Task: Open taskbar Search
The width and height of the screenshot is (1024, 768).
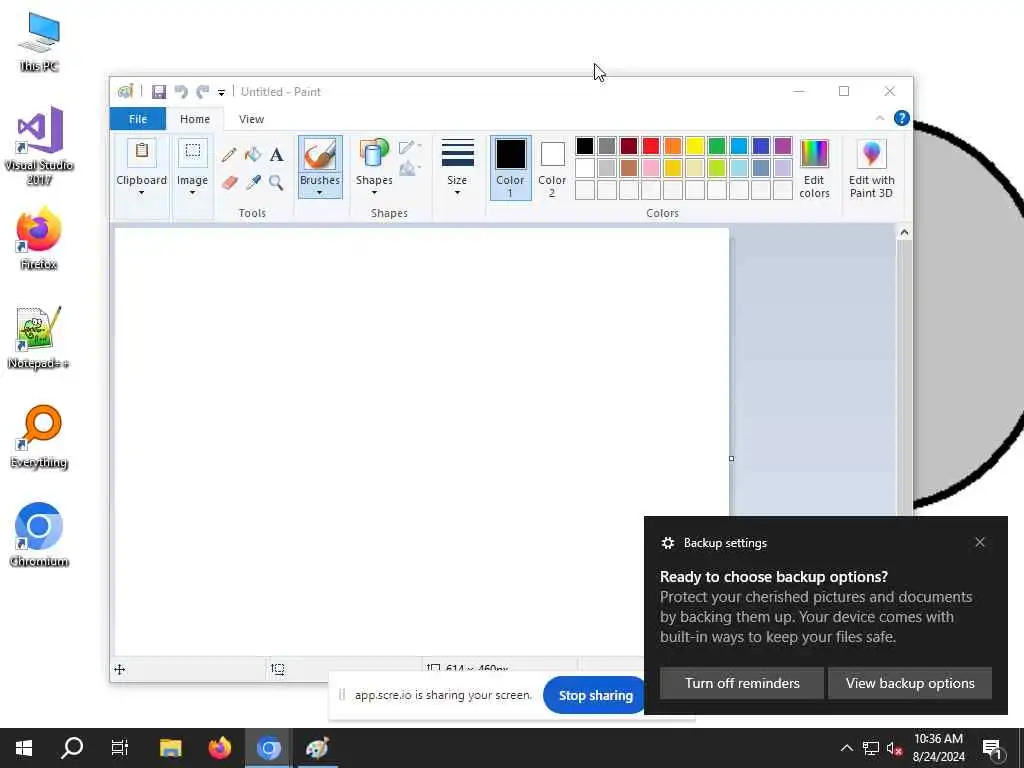Action: pyautogui.click(x=72, y=748)
